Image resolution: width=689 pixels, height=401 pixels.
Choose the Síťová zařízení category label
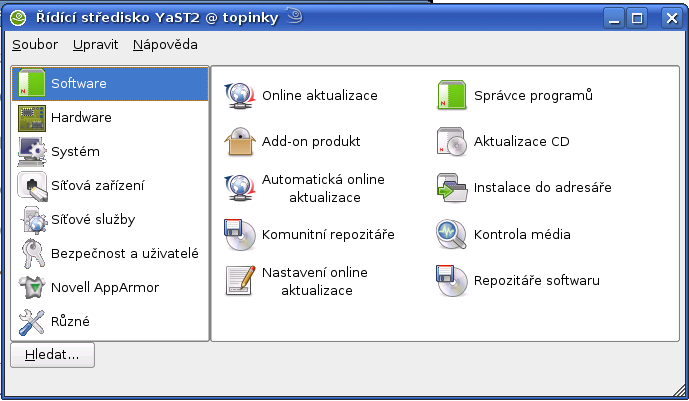click(x=98, y=186)
